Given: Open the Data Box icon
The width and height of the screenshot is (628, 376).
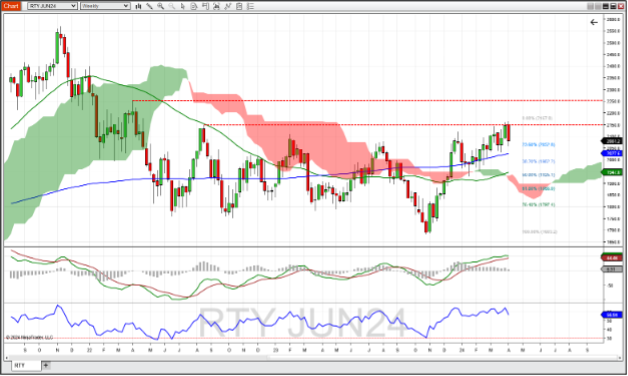Looking at the screenshot, I should [194, 6].
